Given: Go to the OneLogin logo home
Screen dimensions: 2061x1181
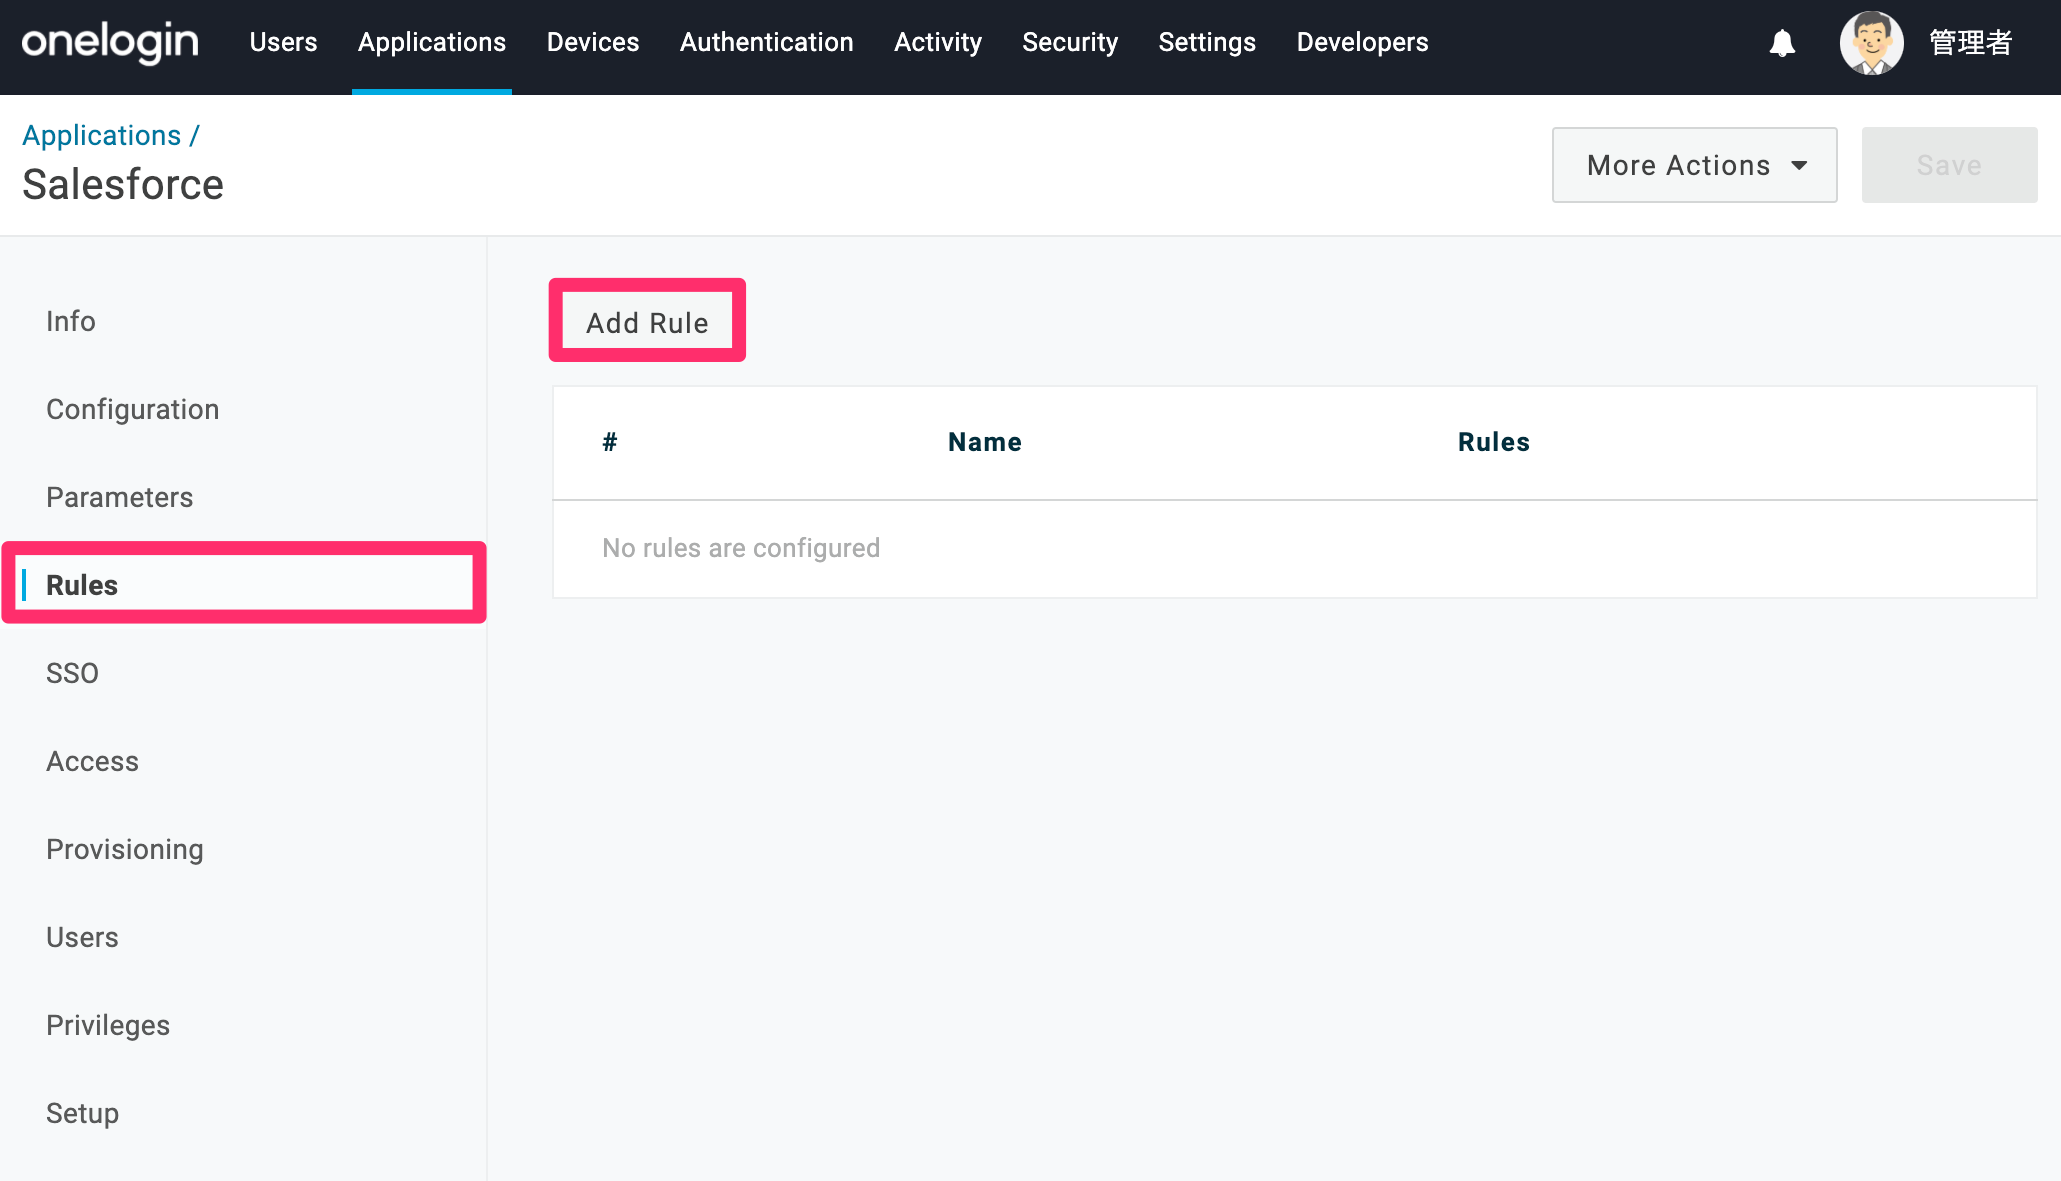Looking at the screenshot, I should coord(110,43).
